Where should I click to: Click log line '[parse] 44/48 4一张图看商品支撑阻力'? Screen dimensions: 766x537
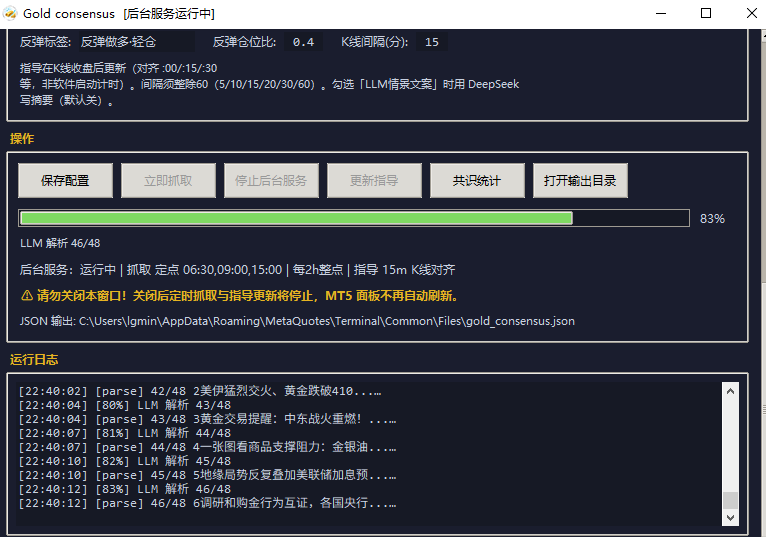(207, 447)
